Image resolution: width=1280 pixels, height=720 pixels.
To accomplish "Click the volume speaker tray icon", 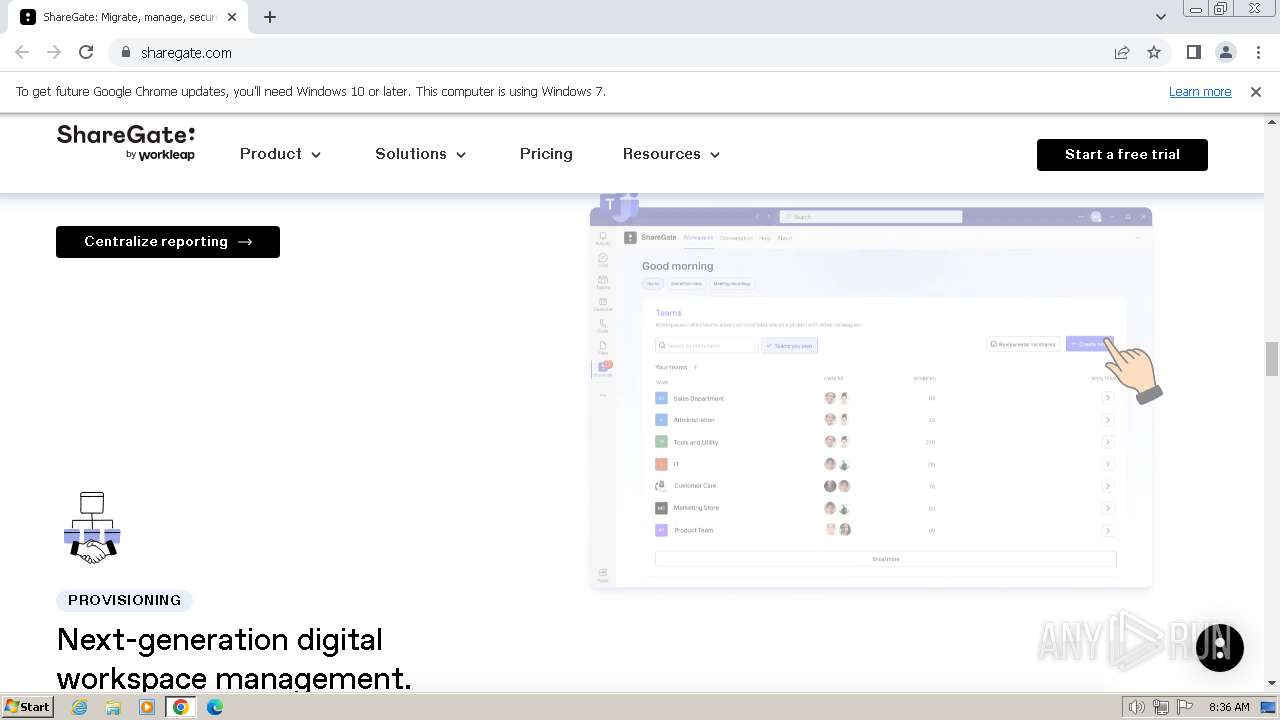I will point(1137,707).
